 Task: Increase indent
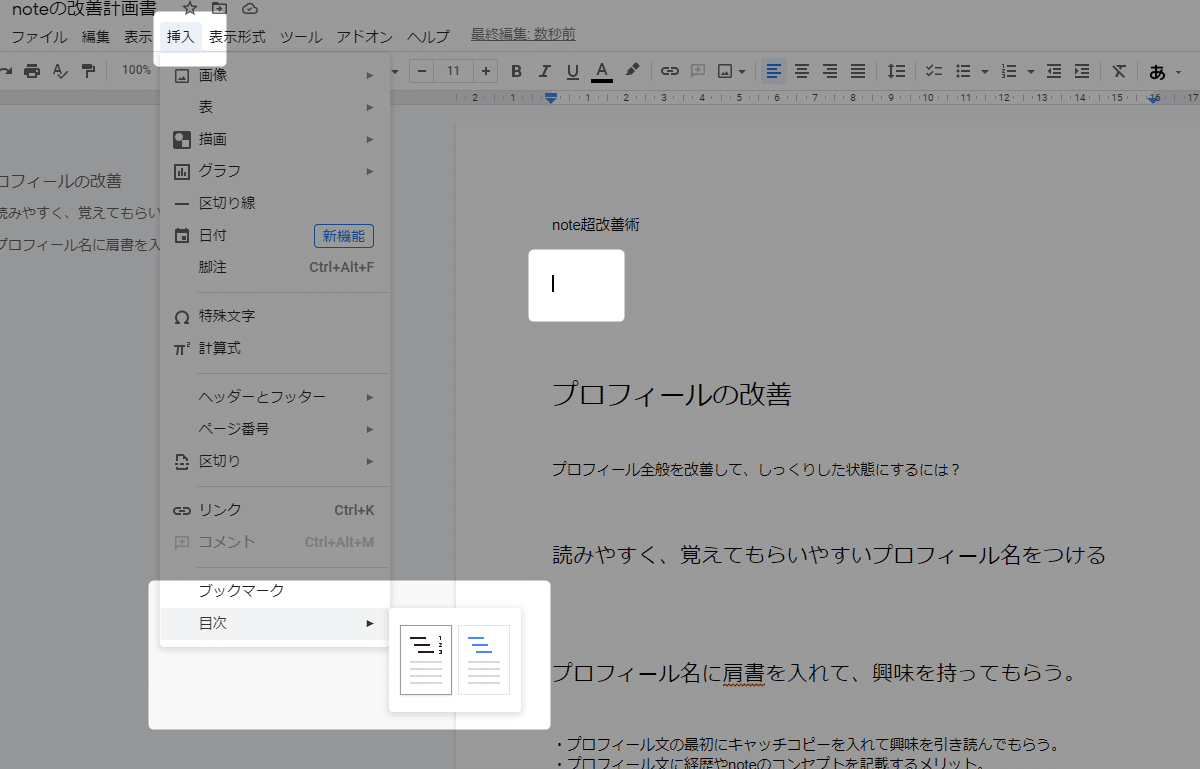1082,71
